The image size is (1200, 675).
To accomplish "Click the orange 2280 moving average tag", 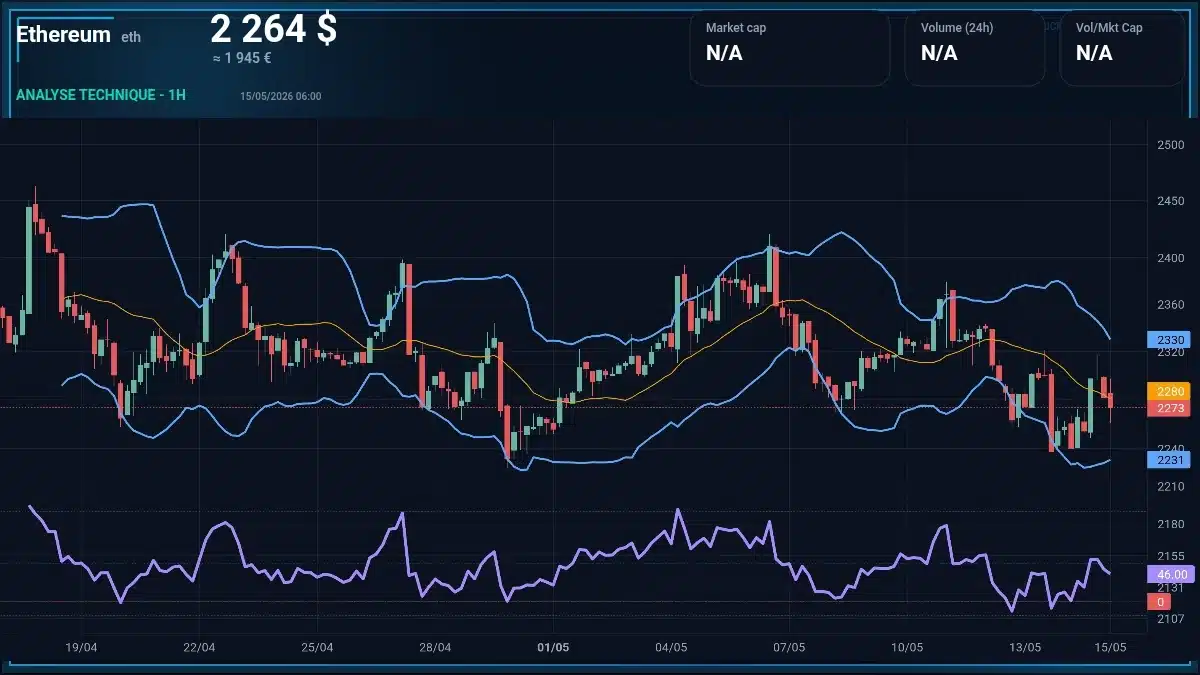I will click(x=1167, y=391).
